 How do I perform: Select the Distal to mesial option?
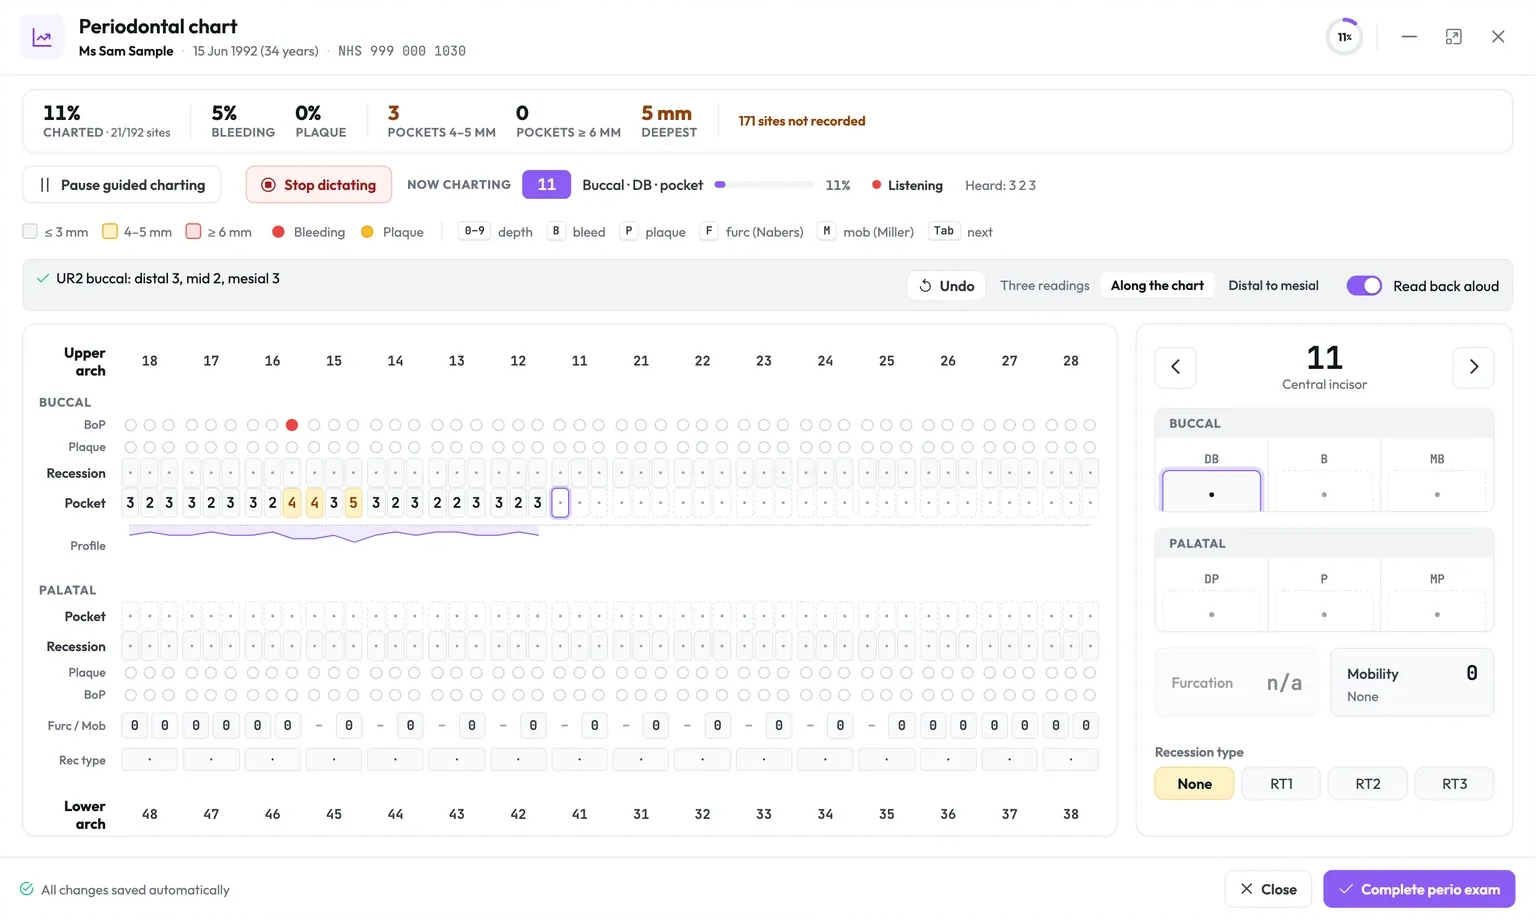click(1273, 286)
